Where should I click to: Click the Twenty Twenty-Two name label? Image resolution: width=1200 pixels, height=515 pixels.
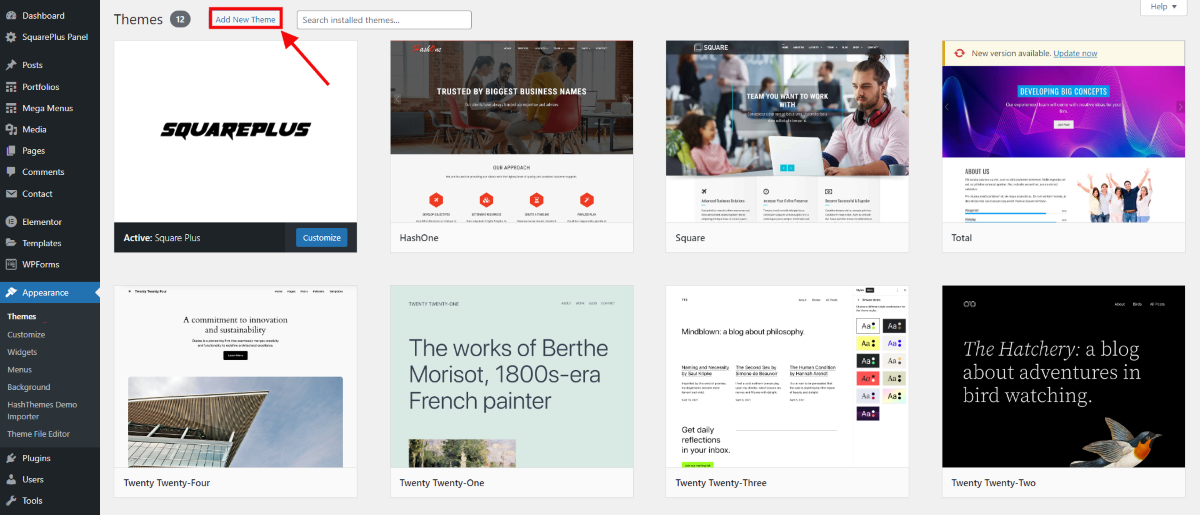[994, 483]
